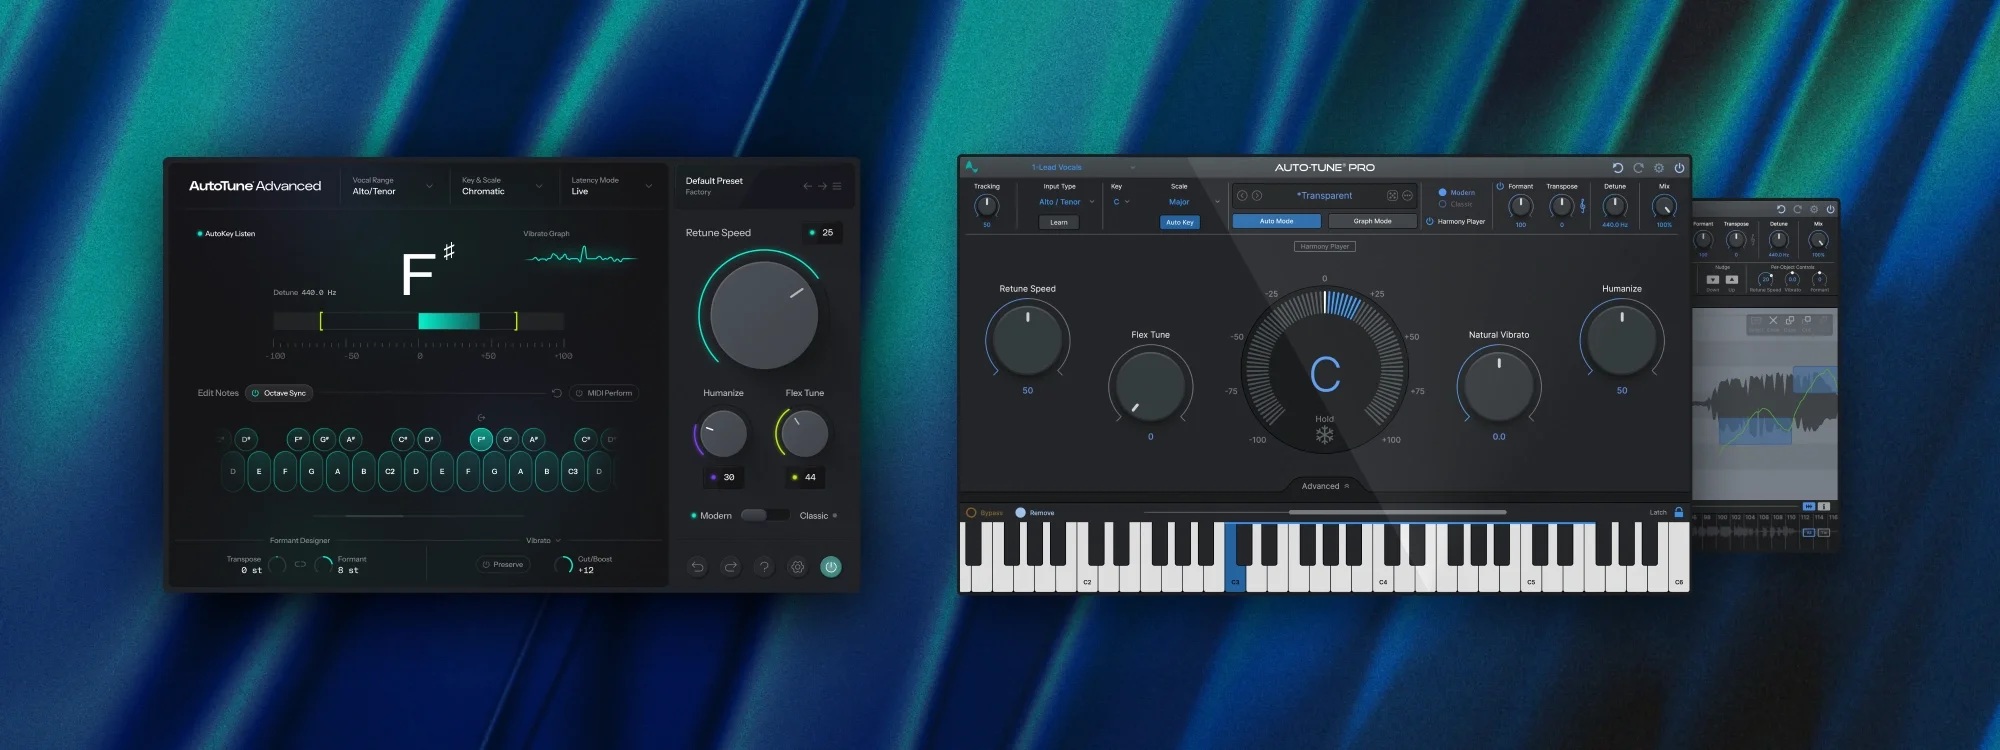The height and width of the screenshot is (750, 2000).
Task: Click the redo arrow in AutoTune Advanced
Action: pyautogui.click(x=731, y=567)
